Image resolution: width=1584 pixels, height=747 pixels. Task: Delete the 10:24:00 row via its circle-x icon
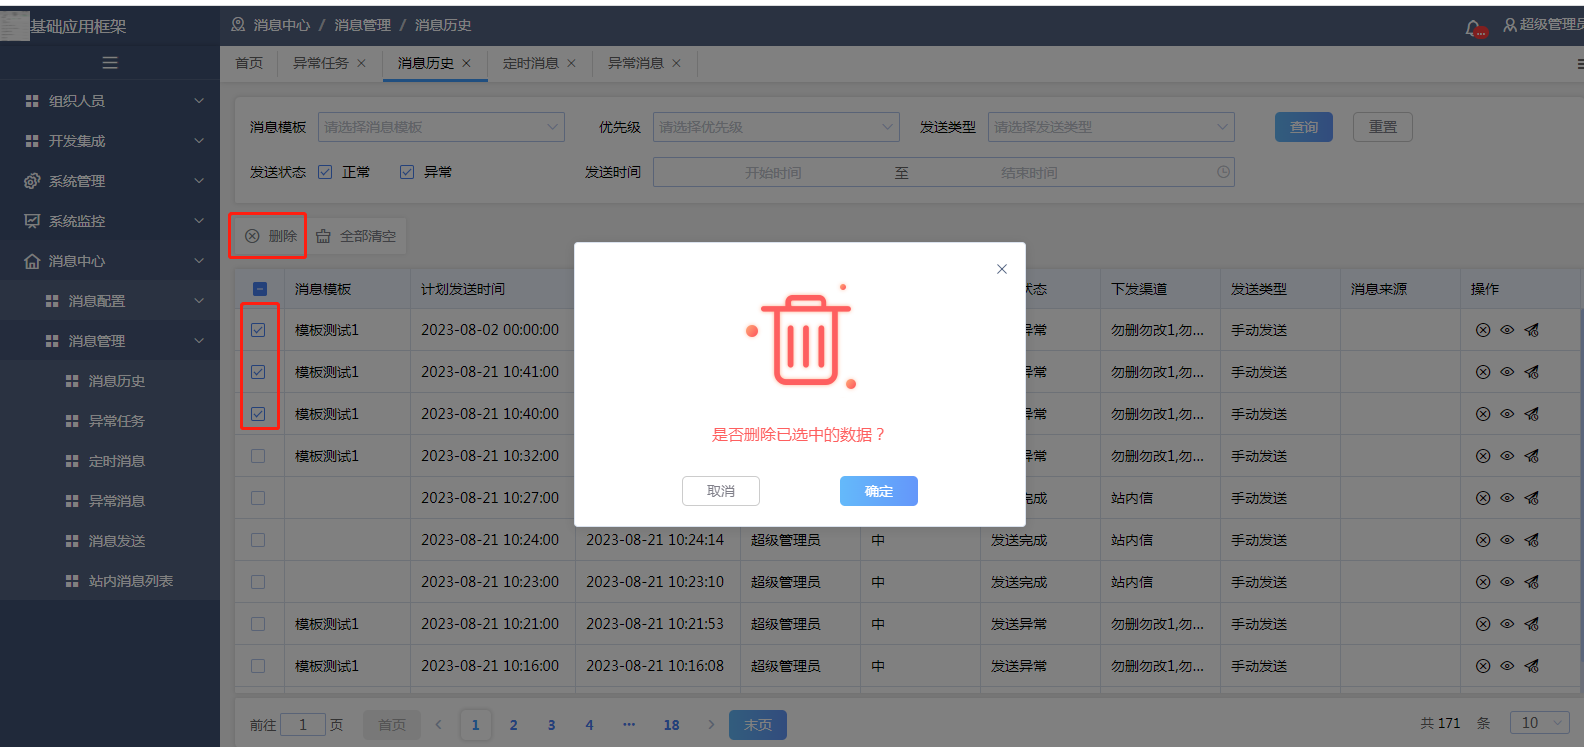pyautogui.click(x=1483, y=540)
